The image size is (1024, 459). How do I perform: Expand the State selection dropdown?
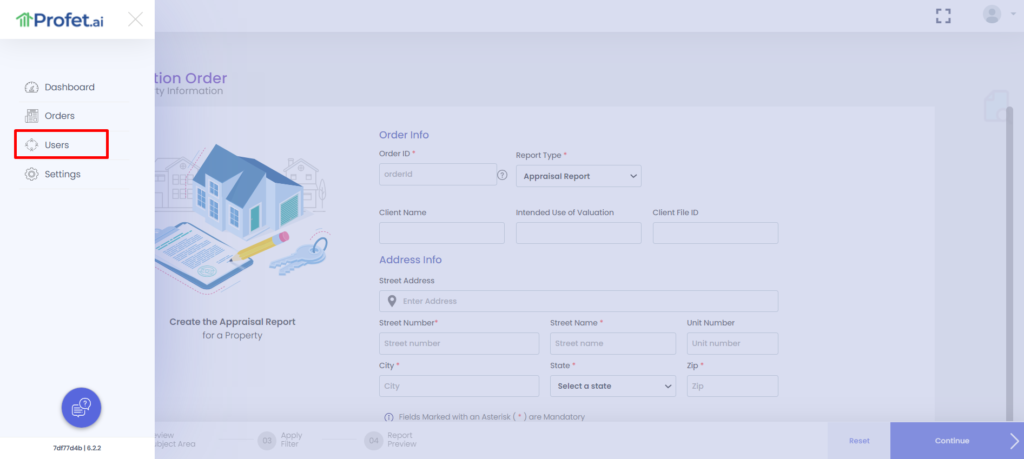point(612,386)
